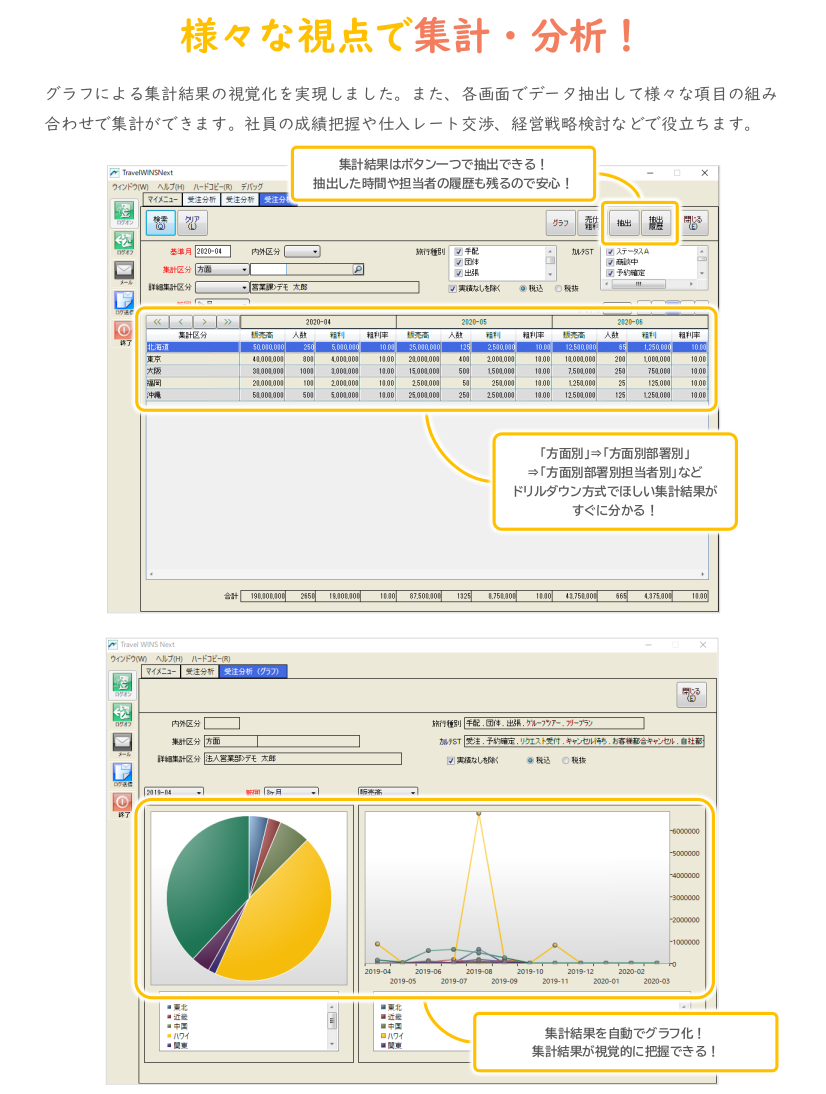Open ハードコピー(R) menu in the upper window
Viewport: 826px width, 1094px height.
(213, 187)
